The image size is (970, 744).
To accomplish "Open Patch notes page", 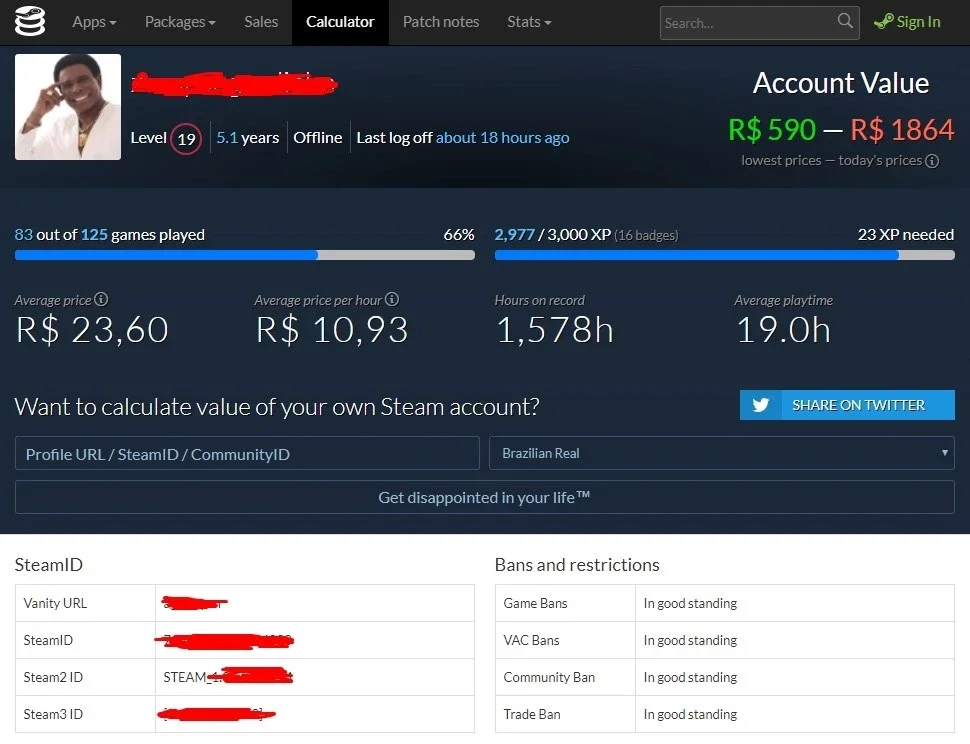I will (x=441, y=22).
